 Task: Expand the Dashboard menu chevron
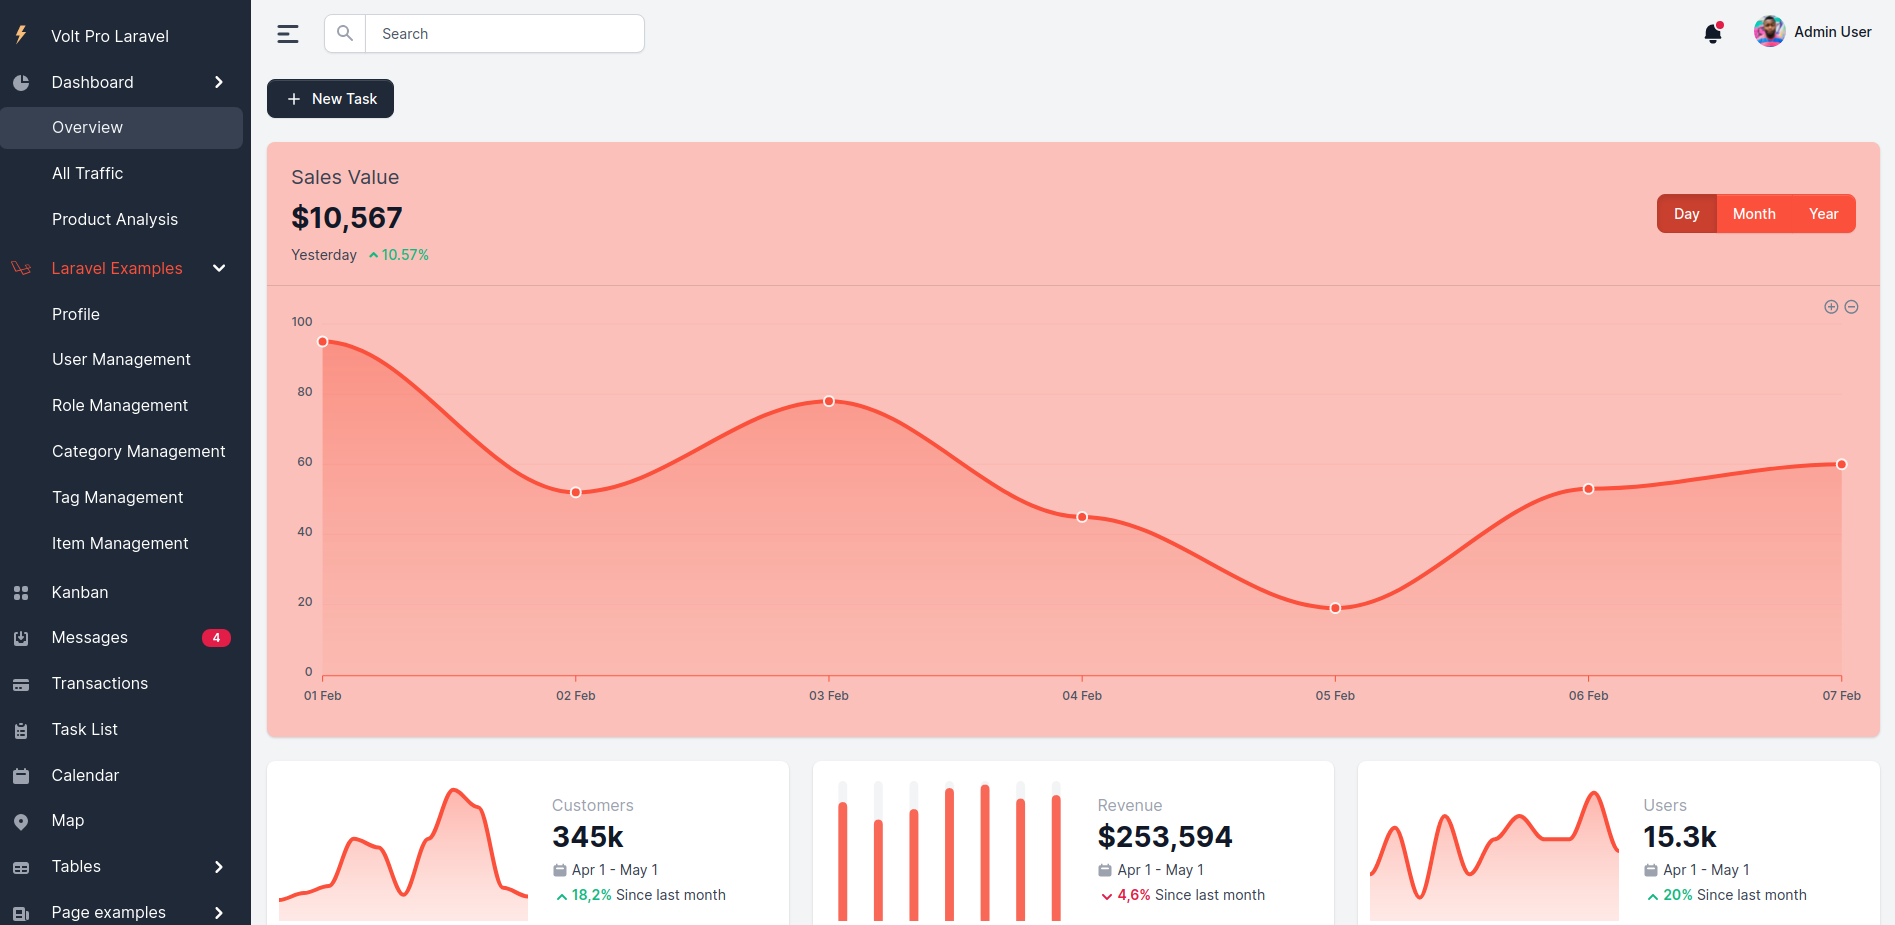click(218, 82)
